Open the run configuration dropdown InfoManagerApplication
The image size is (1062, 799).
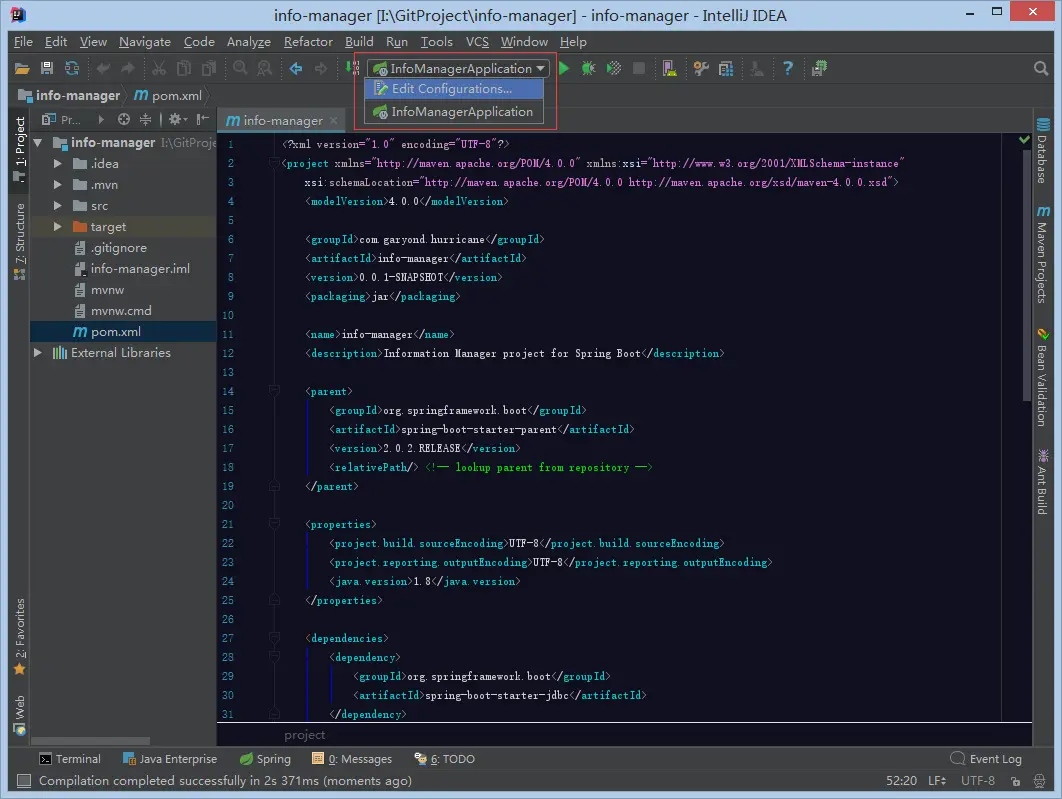pyautogui.click(x=459, y=68)
